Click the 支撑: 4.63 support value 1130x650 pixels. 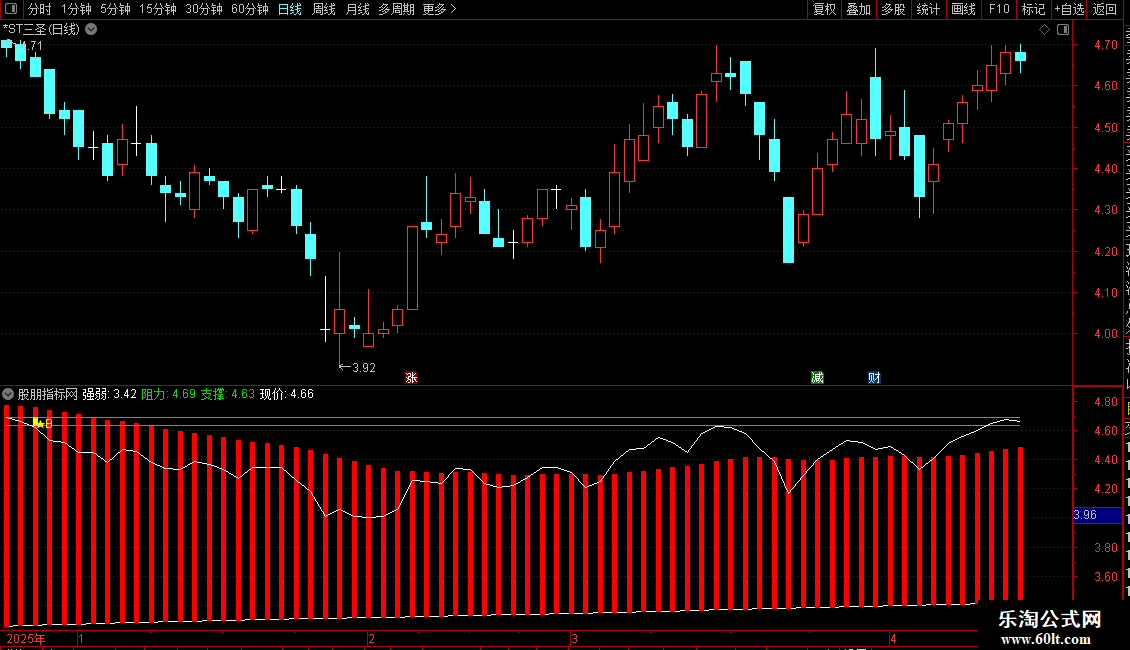[228, 394]
